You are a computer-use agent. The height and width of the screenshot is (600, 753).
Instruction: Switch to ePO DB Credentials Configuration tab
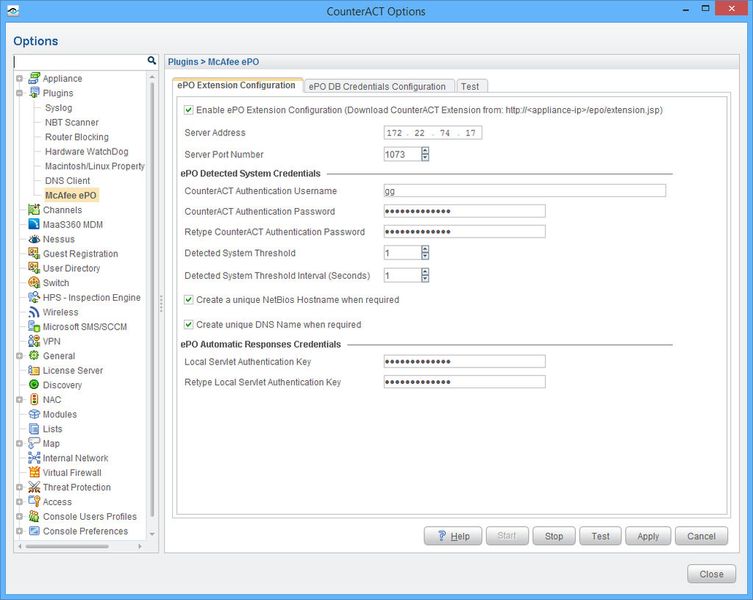377,86
